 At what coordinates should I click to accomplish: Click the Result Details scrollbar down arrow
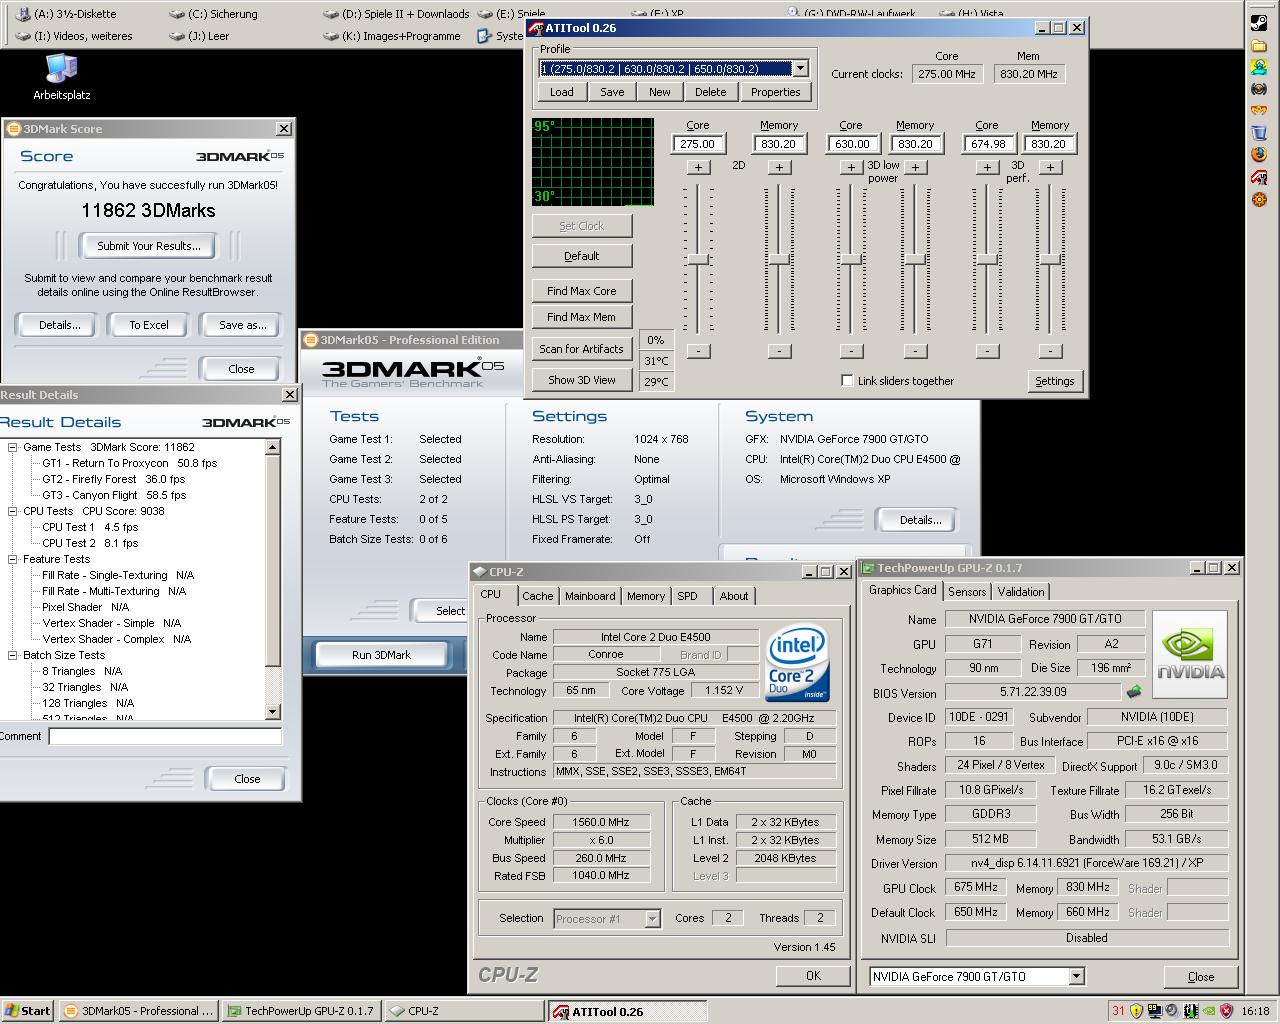point(273,711)
